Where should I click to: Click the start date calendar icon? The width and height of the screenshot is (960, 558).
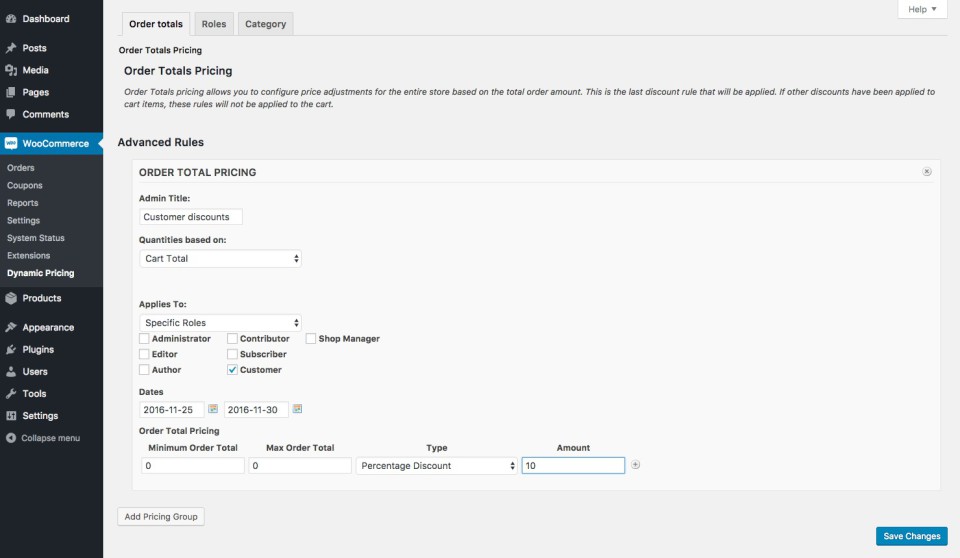pyautogui.click(x=213, y=409)
